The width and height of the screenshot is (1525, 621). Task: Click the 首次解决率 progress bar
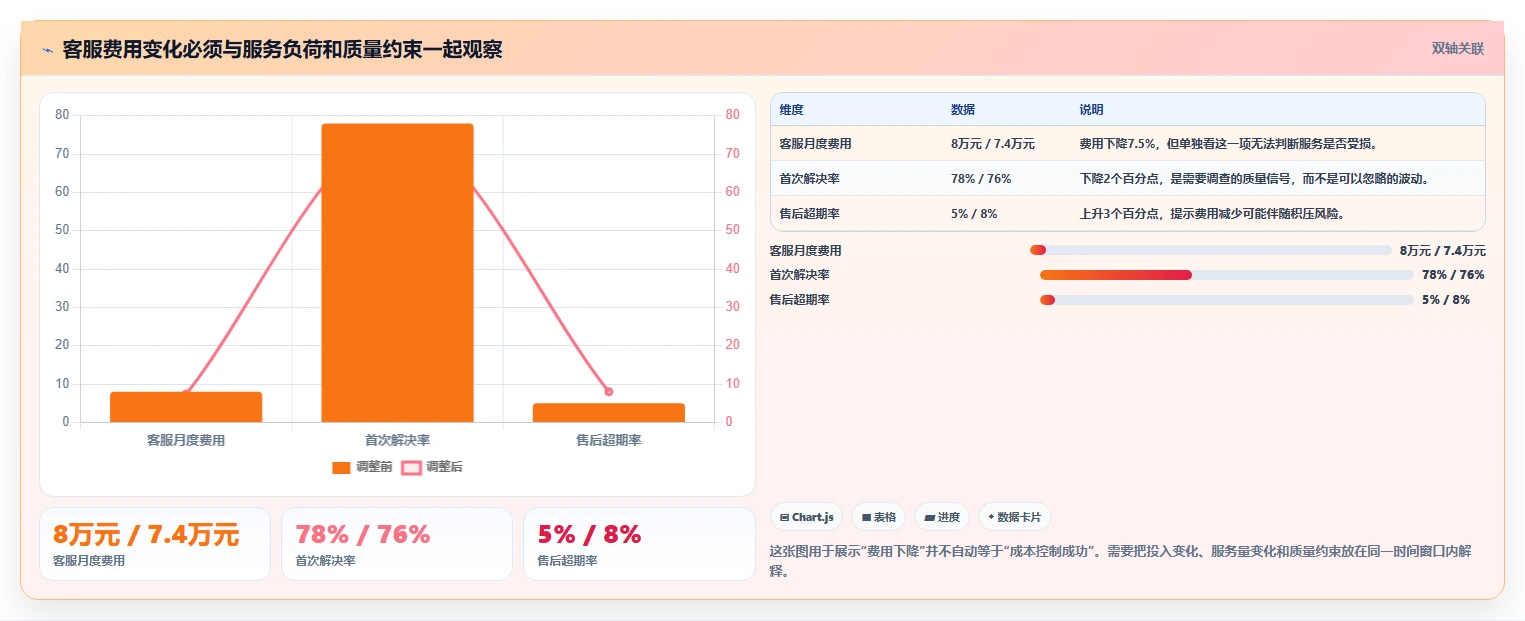[x=1227, y=275]
